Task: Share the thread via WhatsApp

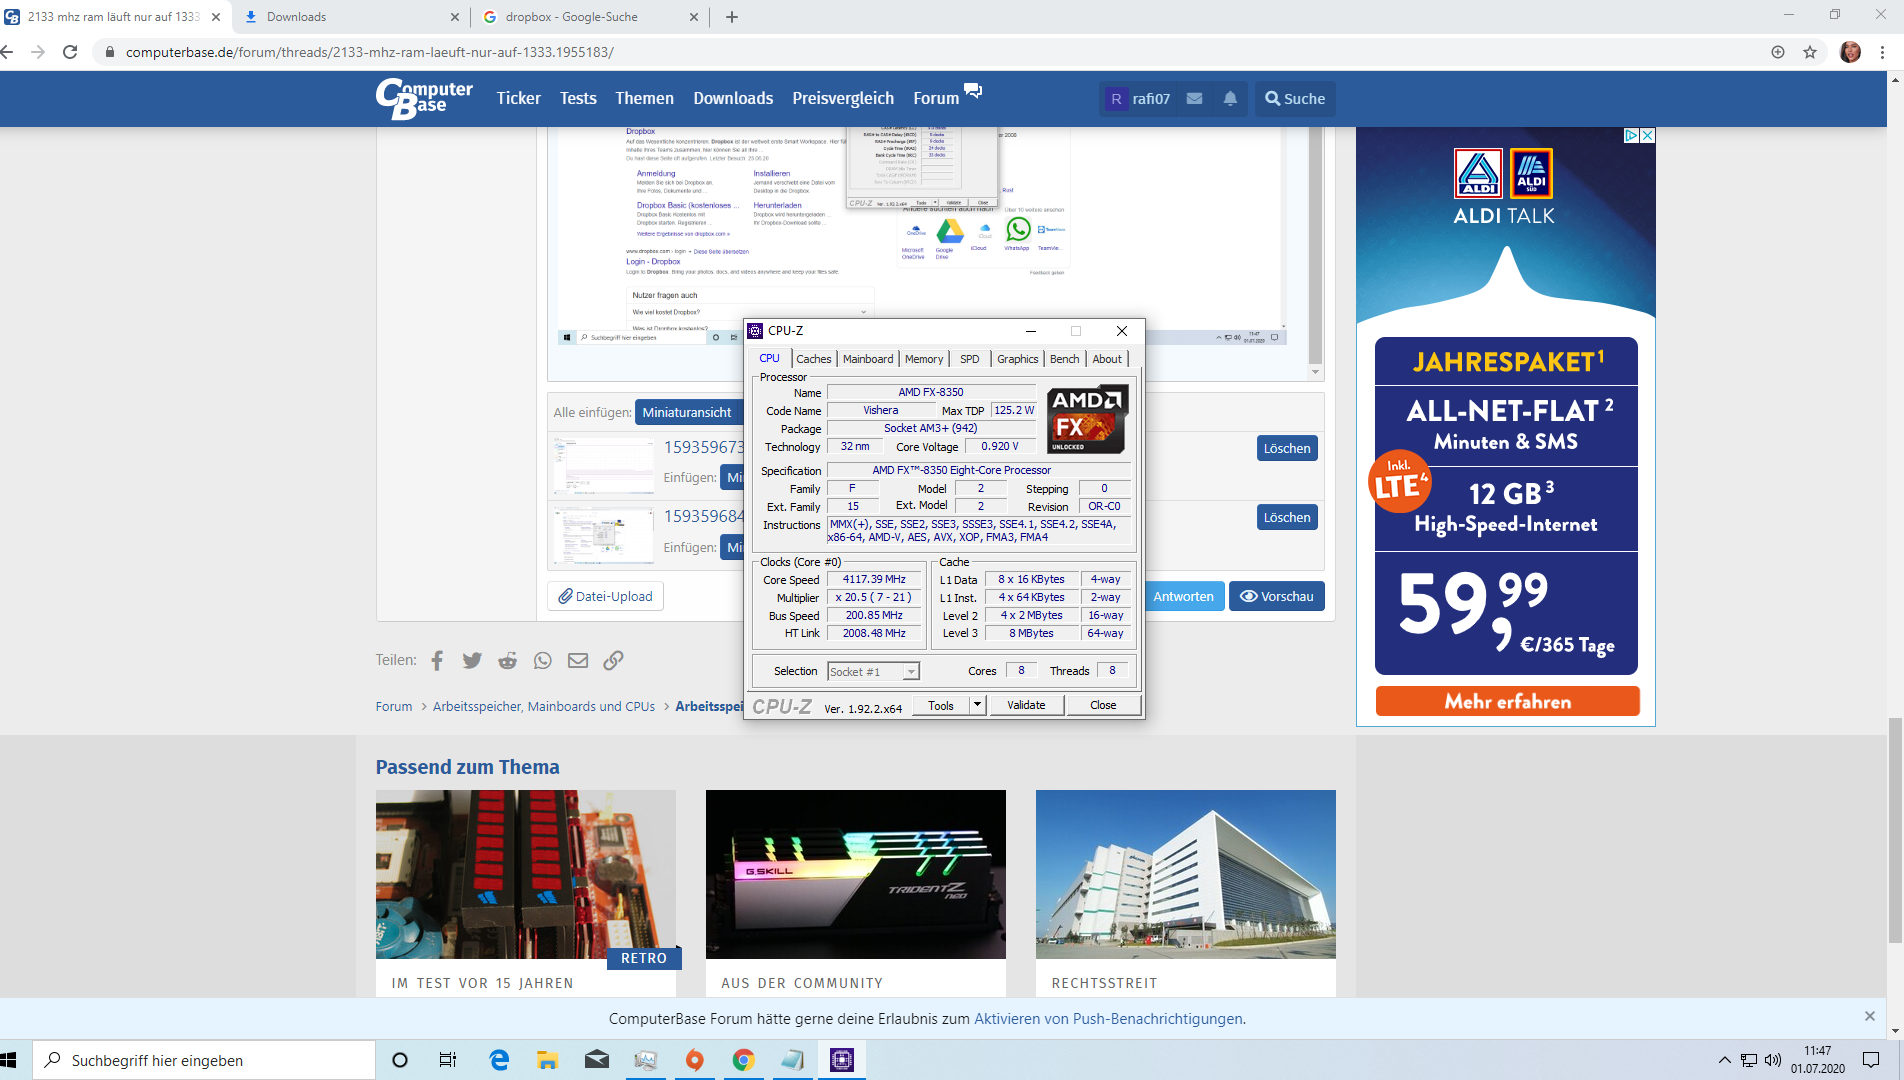Action: point(543,660)
